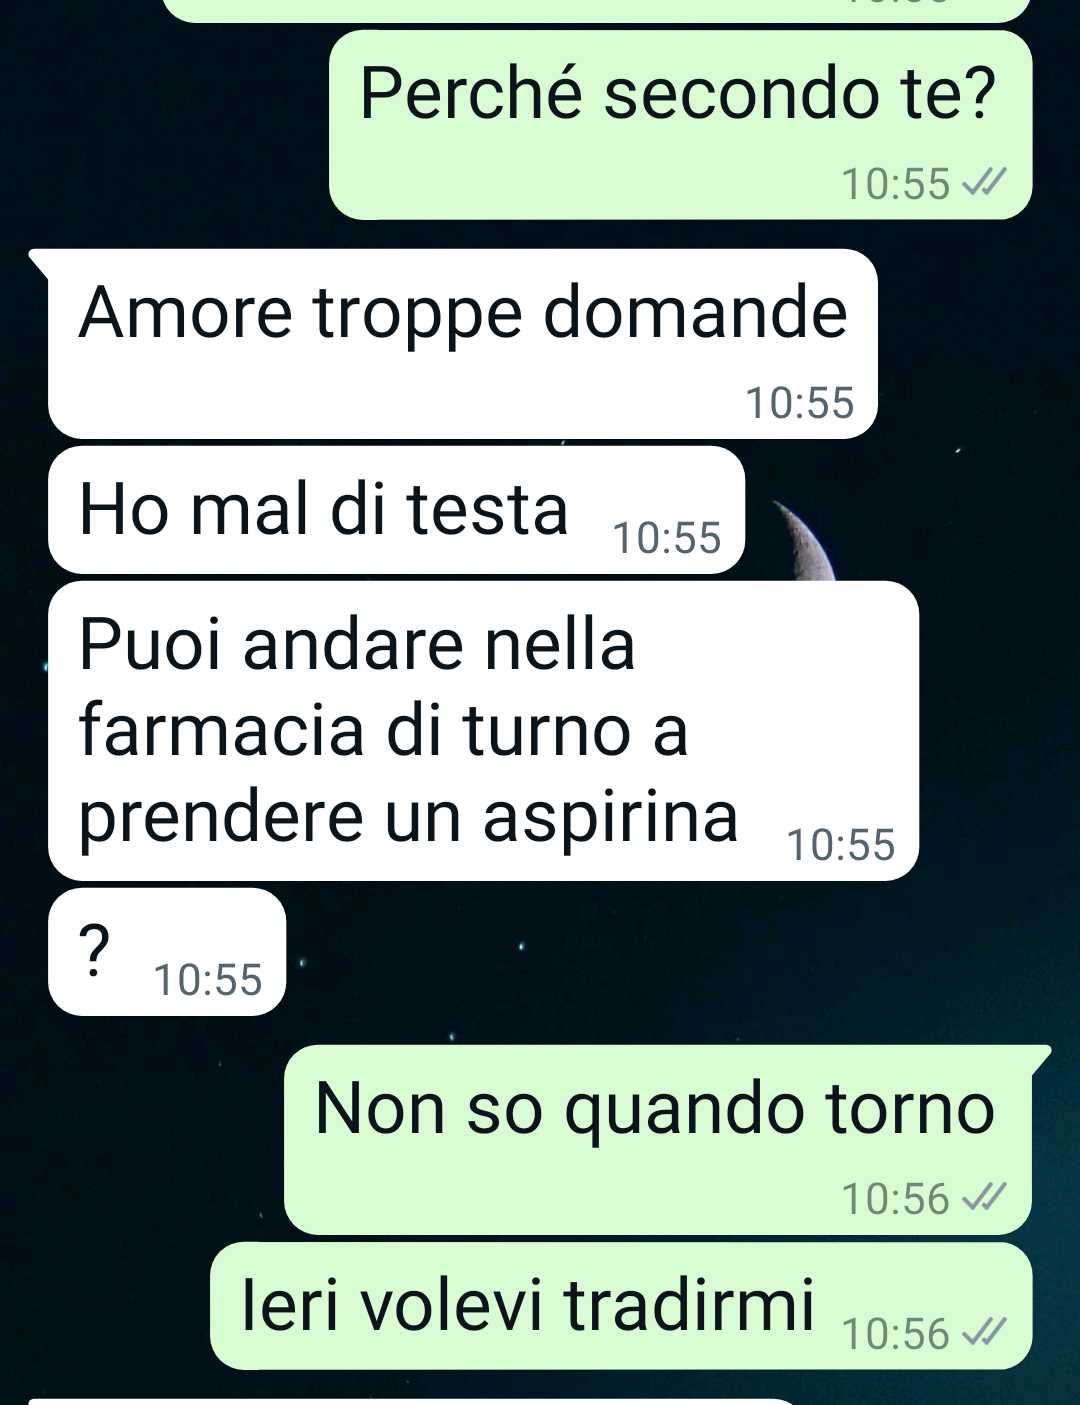1080x1405 pixels.
Task: Tap the 'Non so quando torno' message bubble
Action: (658, 1140)
